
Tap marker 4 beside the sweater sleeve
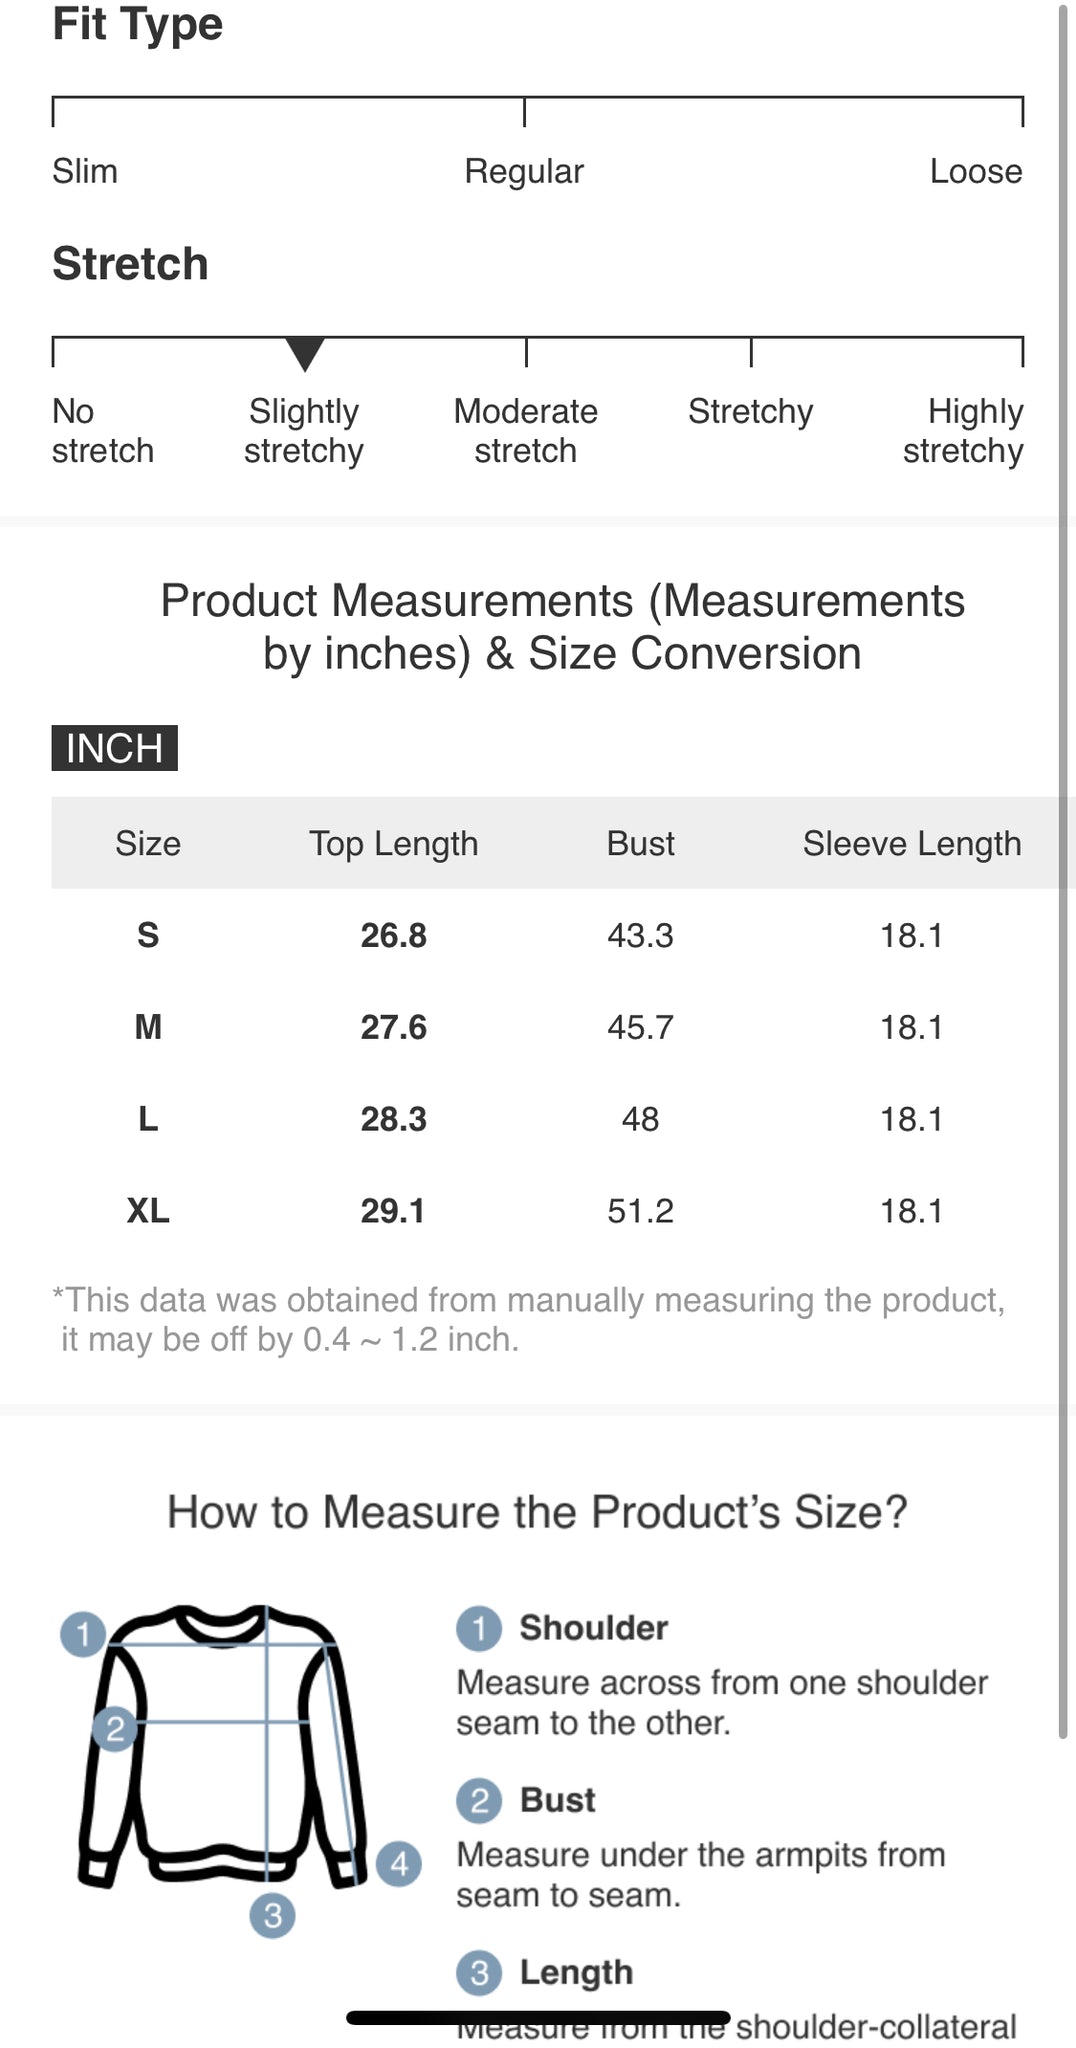[x=399, y=1863]
